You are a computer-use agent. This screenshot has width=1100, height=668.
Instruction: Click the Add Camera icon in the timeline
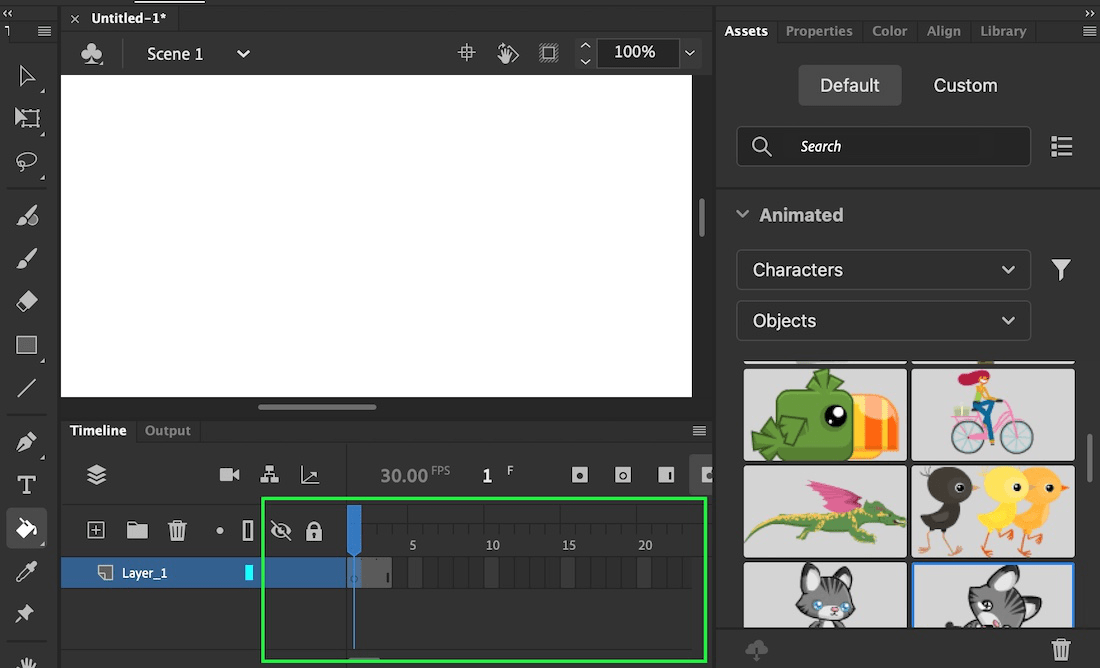coord(229,475)
